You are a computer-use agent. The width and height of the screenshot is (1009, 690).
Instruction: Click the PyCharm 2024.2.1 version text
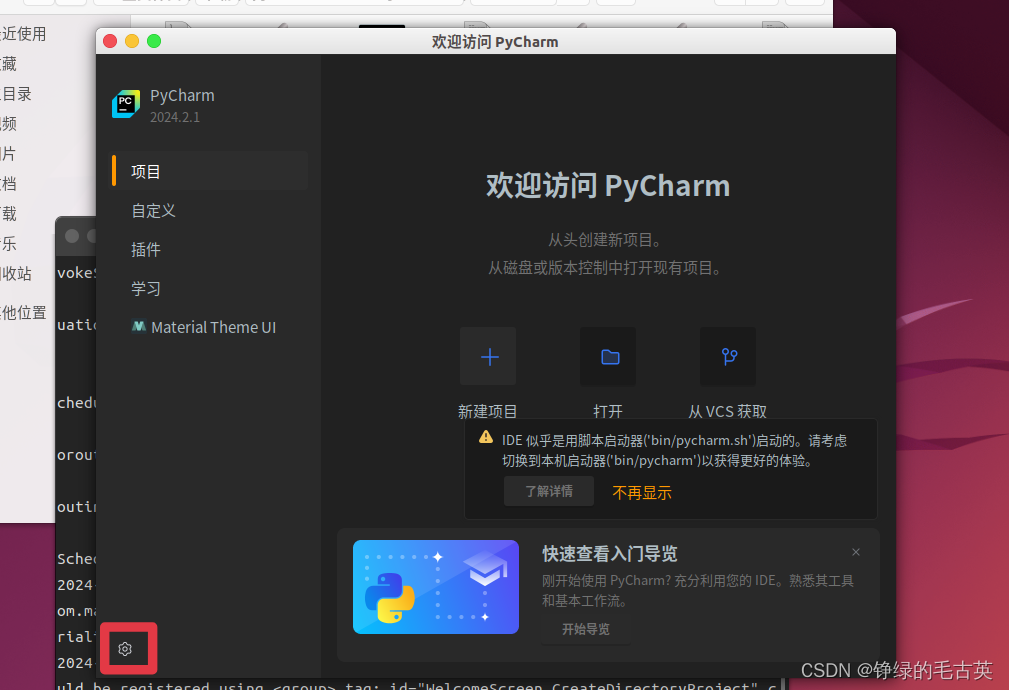coord(175,117)
